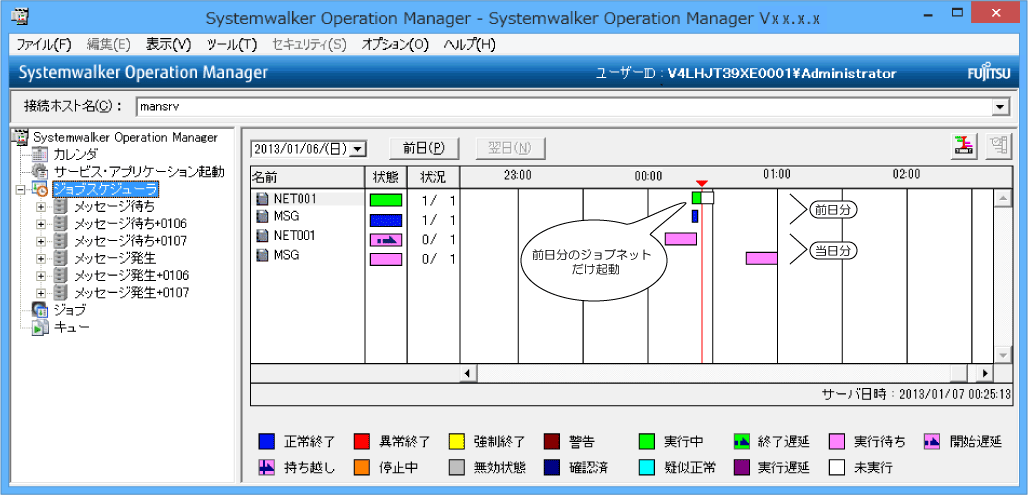Click the pink bar for second NET001 in timeline
This screenshot has height=495, width=1028.
pyautogui.click(x=681, y=239)
